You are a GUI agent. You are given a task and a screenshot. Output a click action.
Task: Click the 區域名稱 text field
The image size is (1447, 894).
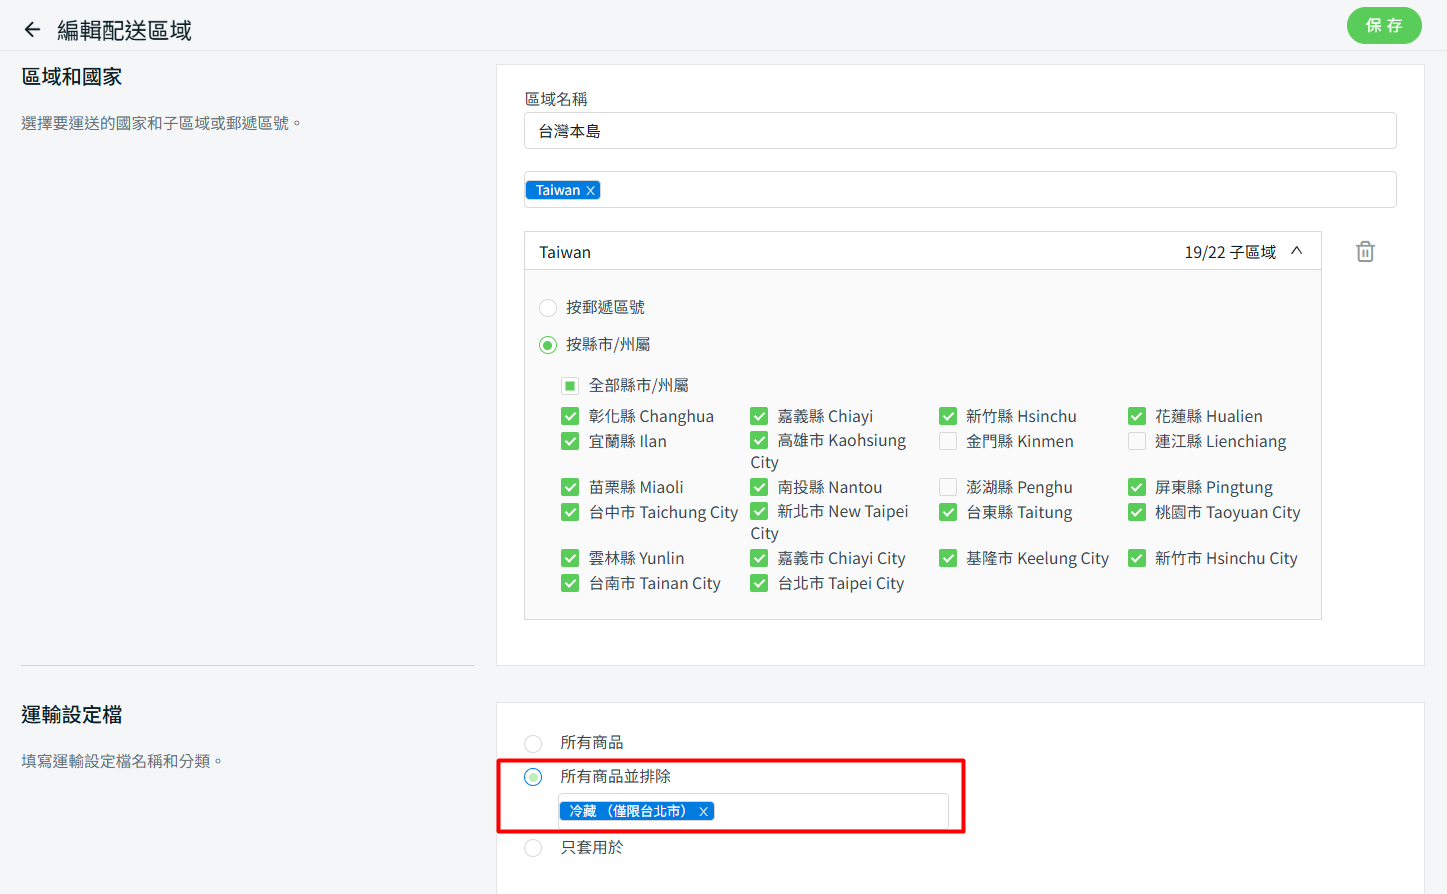[x=960, y=131]
